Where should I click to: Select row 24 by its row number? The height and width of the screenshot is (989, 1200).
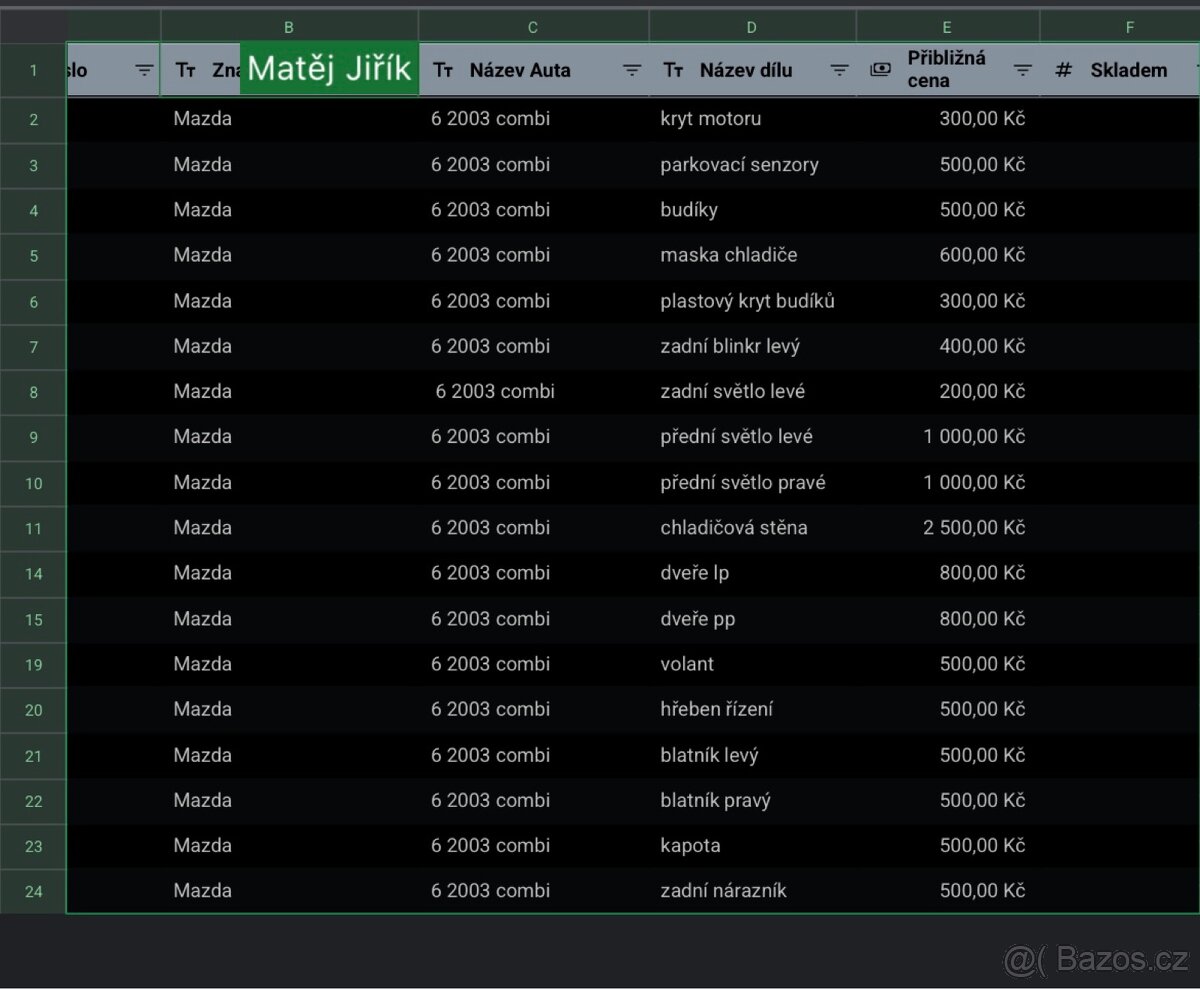click(33, 891)
